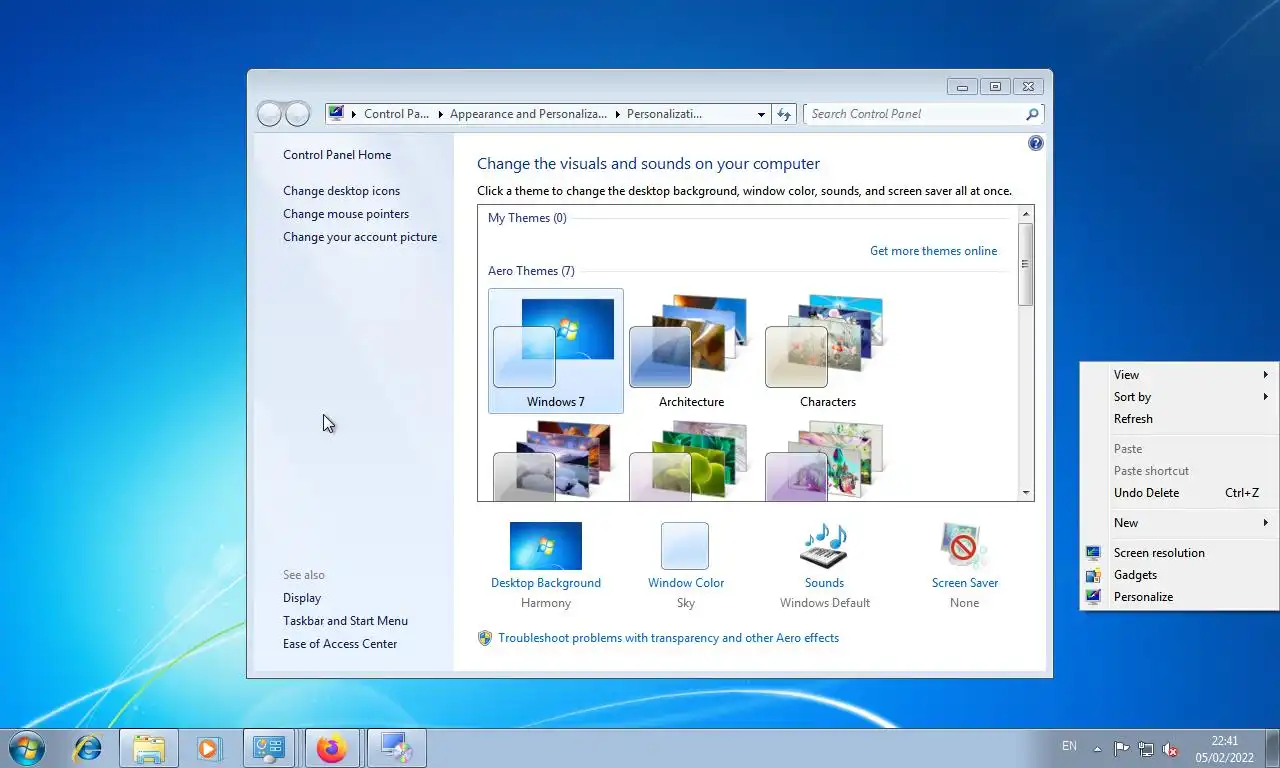Click the shield icon beside Troubleshoot link

point(485,638)
